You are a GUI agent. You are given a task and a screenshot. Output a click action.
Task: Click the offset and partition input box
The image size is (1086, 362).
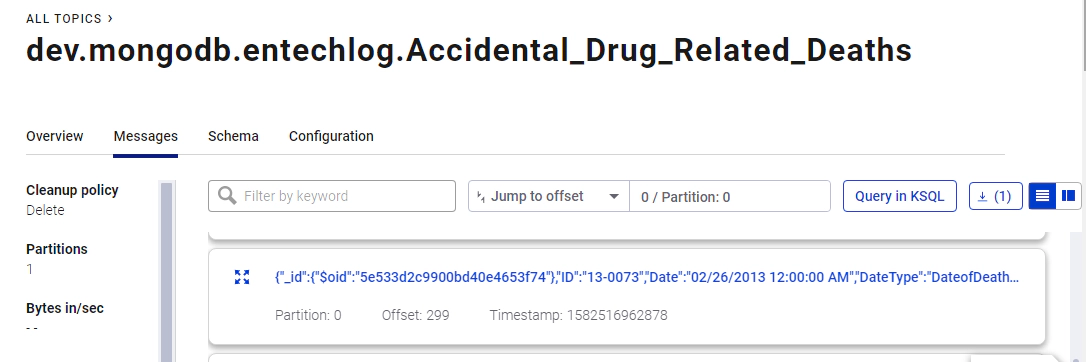[x=730, y=197]
